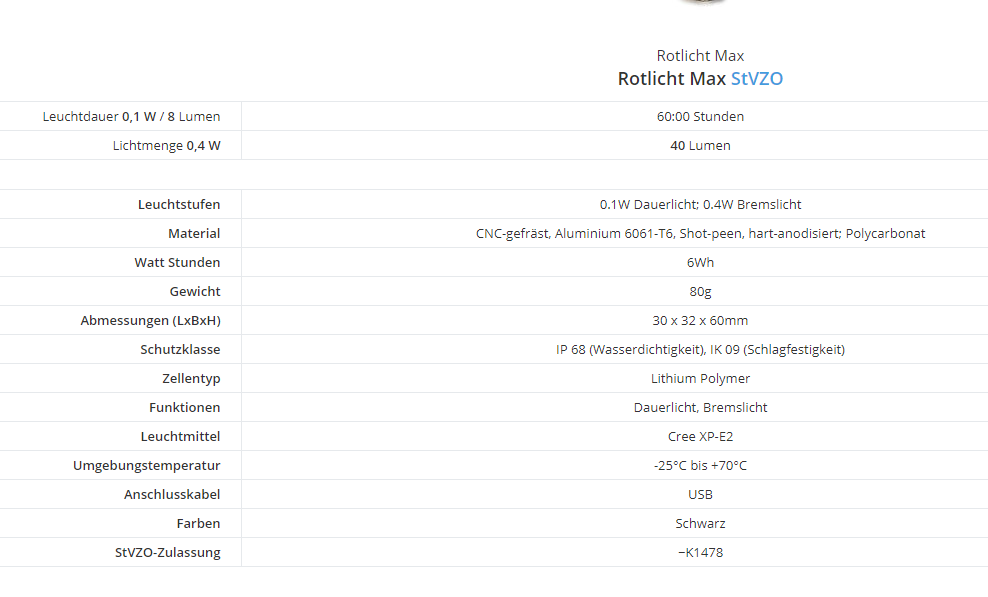Click the 'Gewicht' row label
This screenshot has width=988, height=597.
click(x=195, y=292)
